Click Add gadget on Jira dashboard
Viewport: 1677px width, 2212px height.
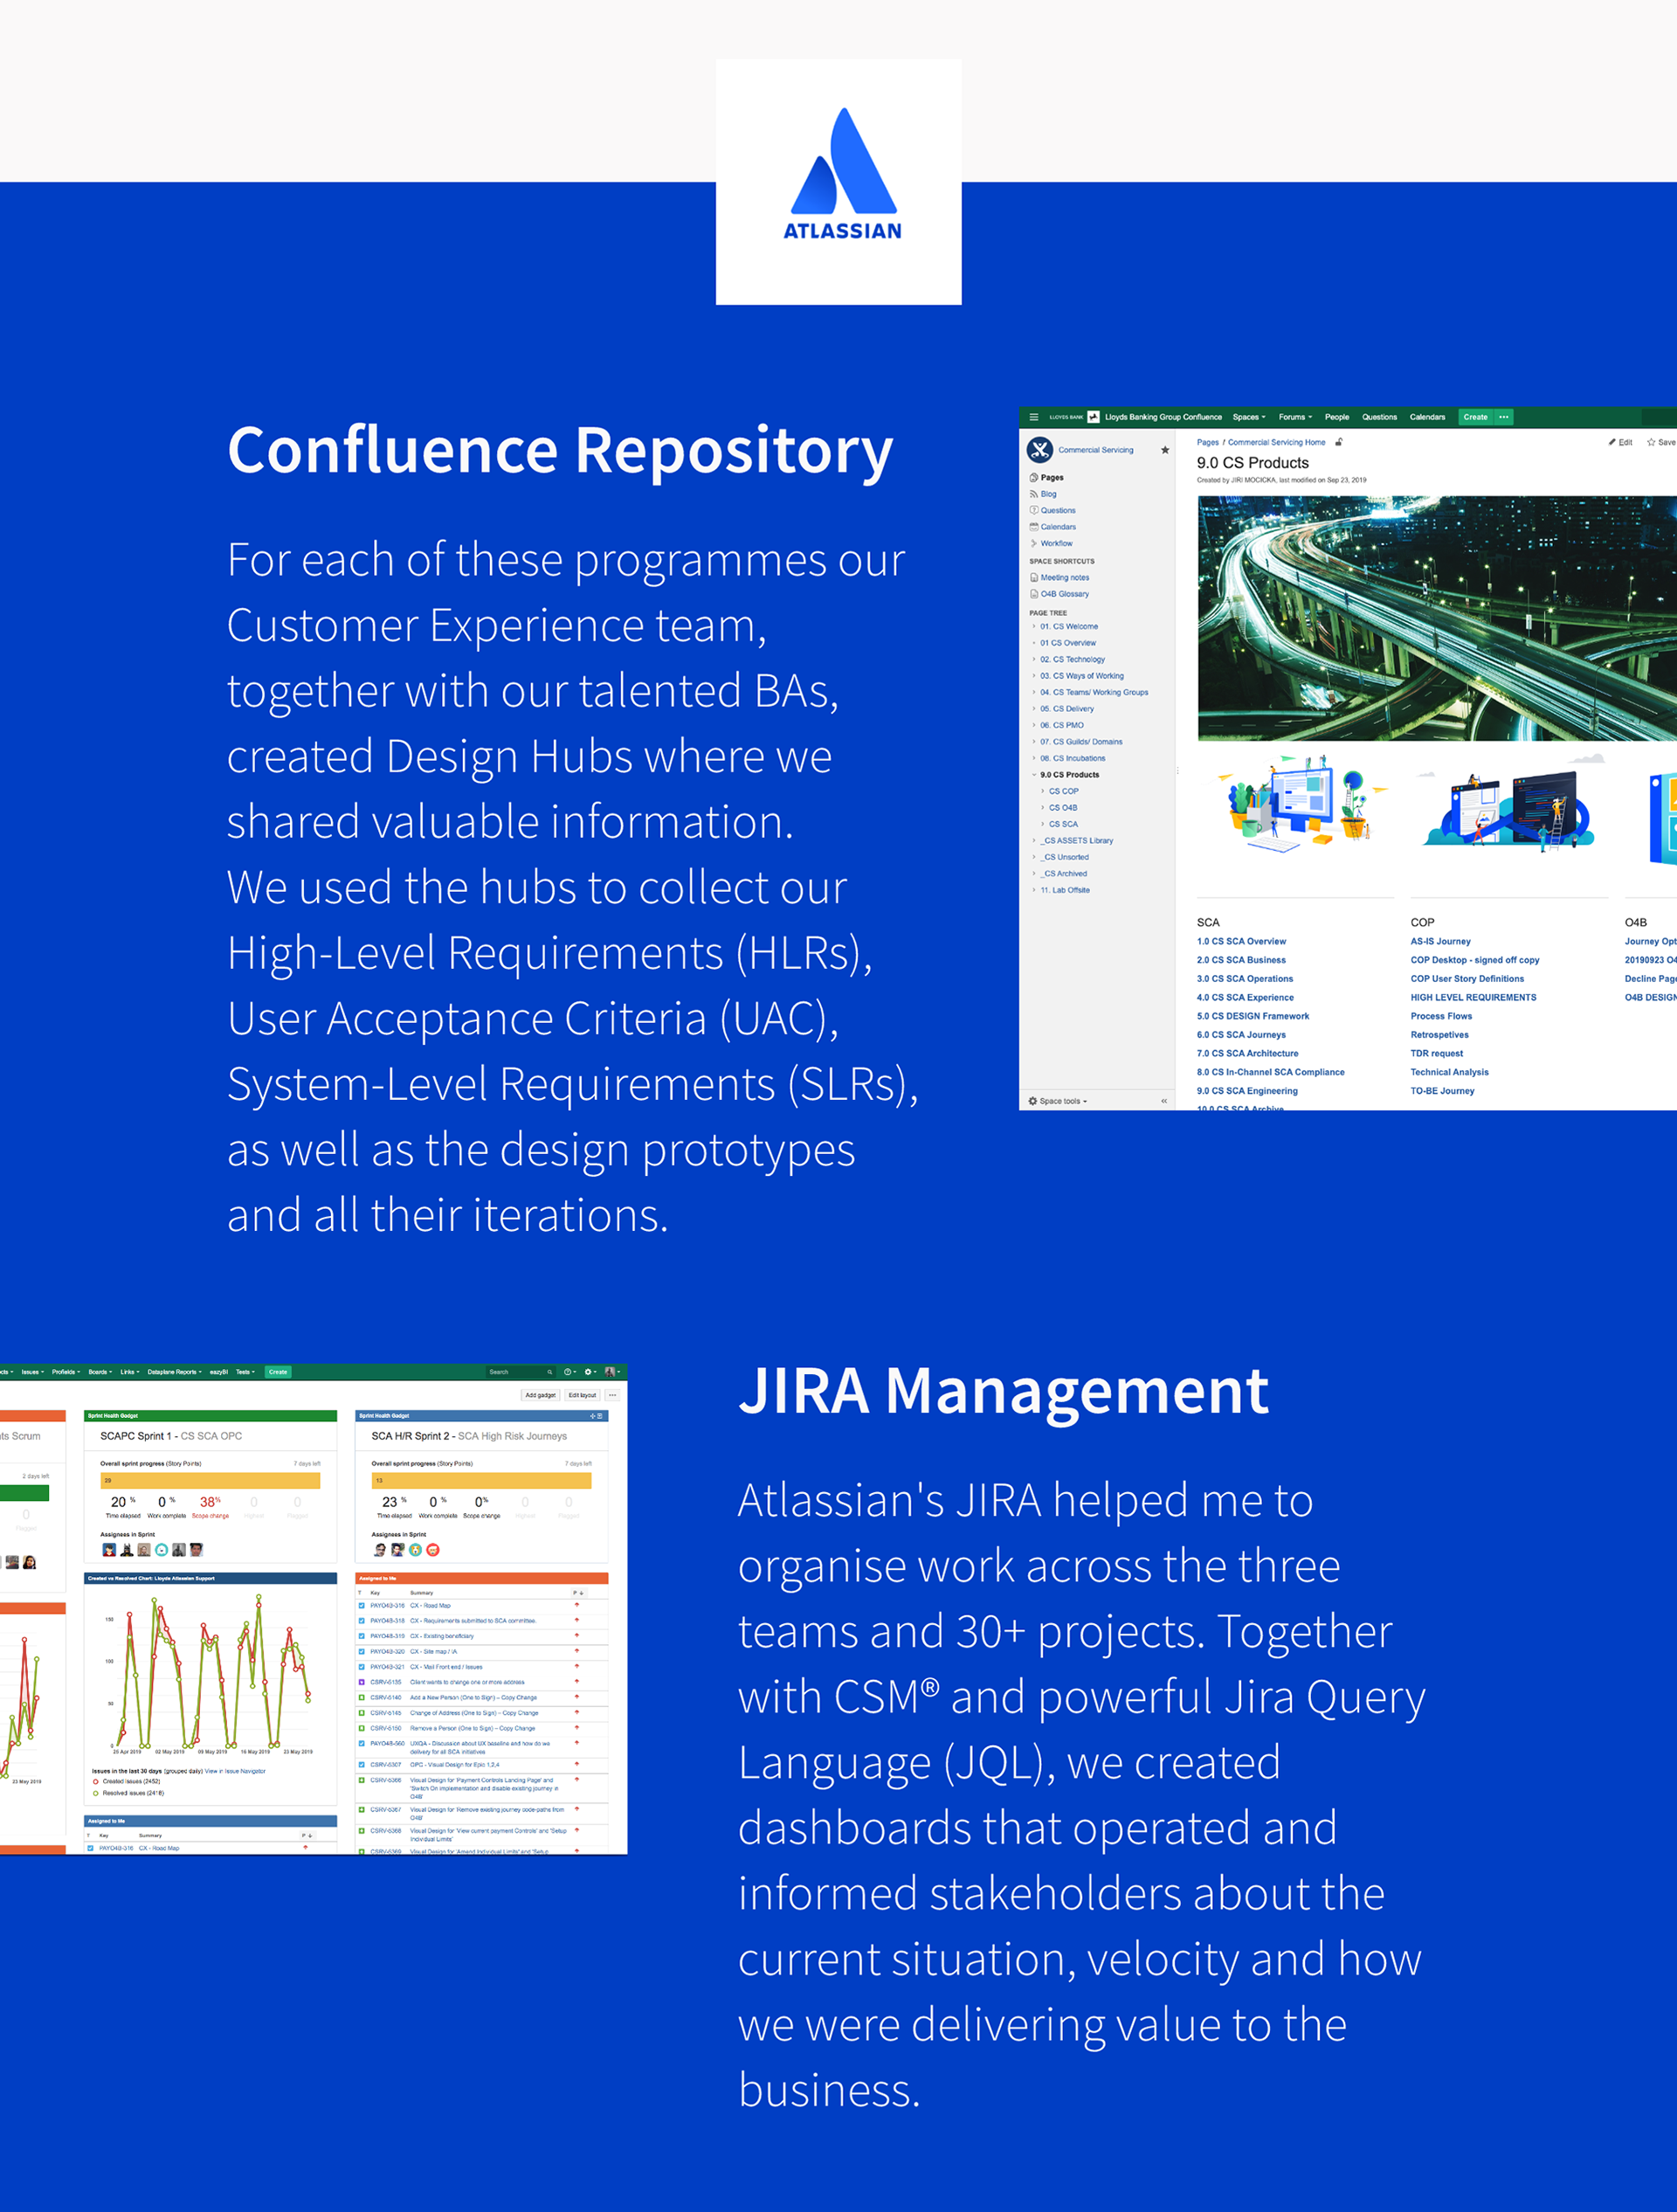pyautogui.click(x=540, y=1395)
